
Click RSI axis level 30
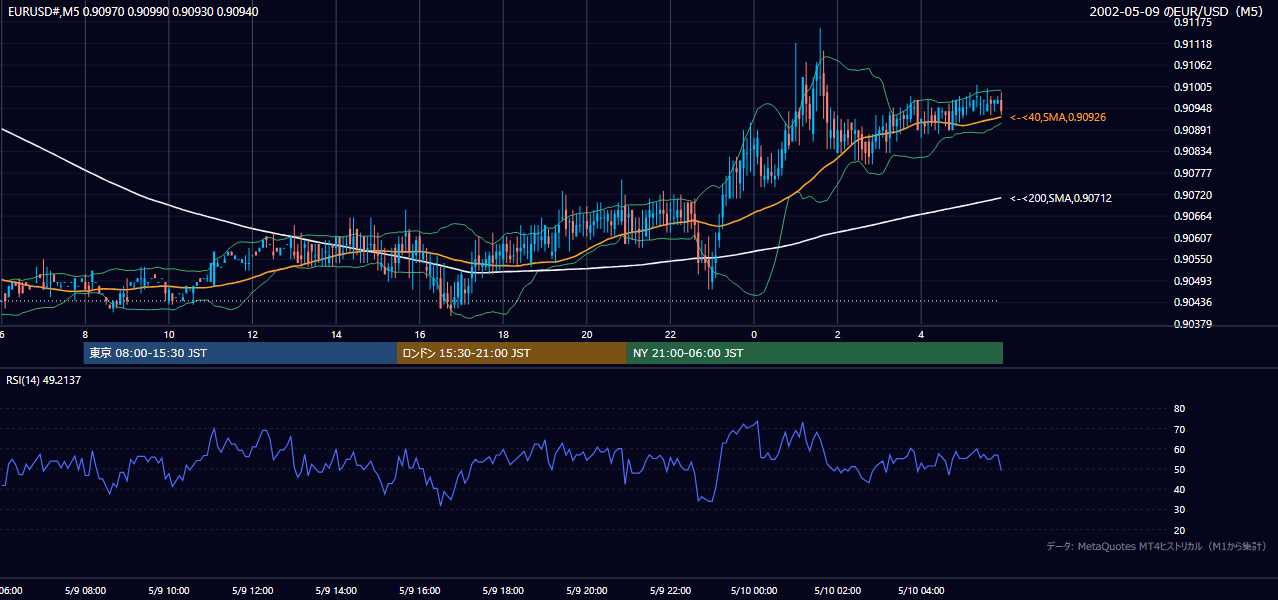[x=1179, y=510]
